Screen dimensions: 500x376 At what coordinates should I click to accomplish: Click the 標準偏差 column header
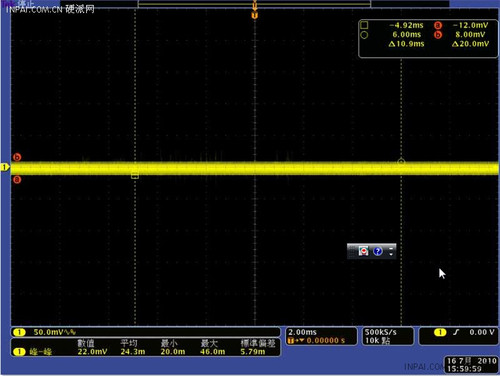click(x=258, y=343)
